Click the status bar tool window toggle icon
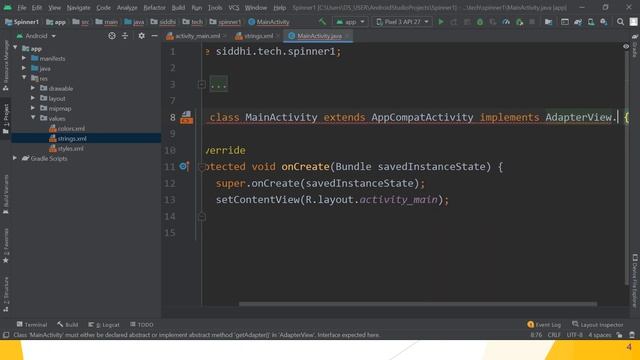640x360 pixels. pos(6,335)
